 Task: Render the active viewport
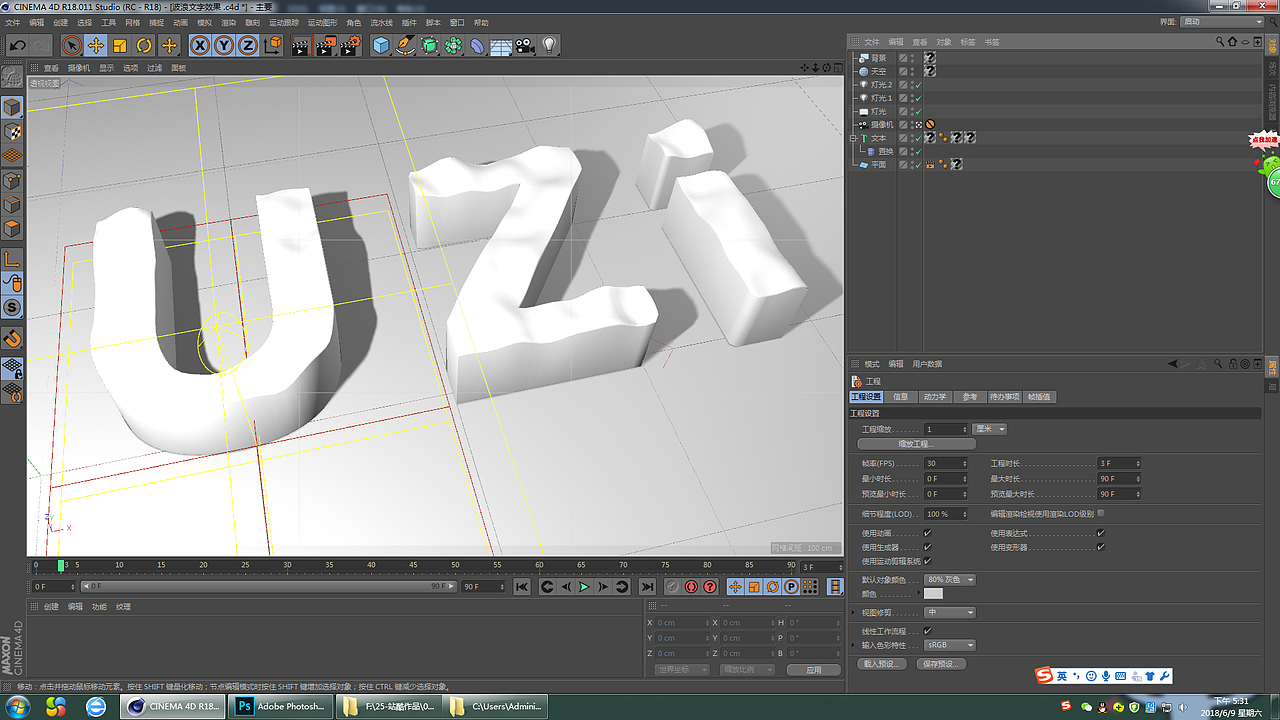click(x=300, y=45)
